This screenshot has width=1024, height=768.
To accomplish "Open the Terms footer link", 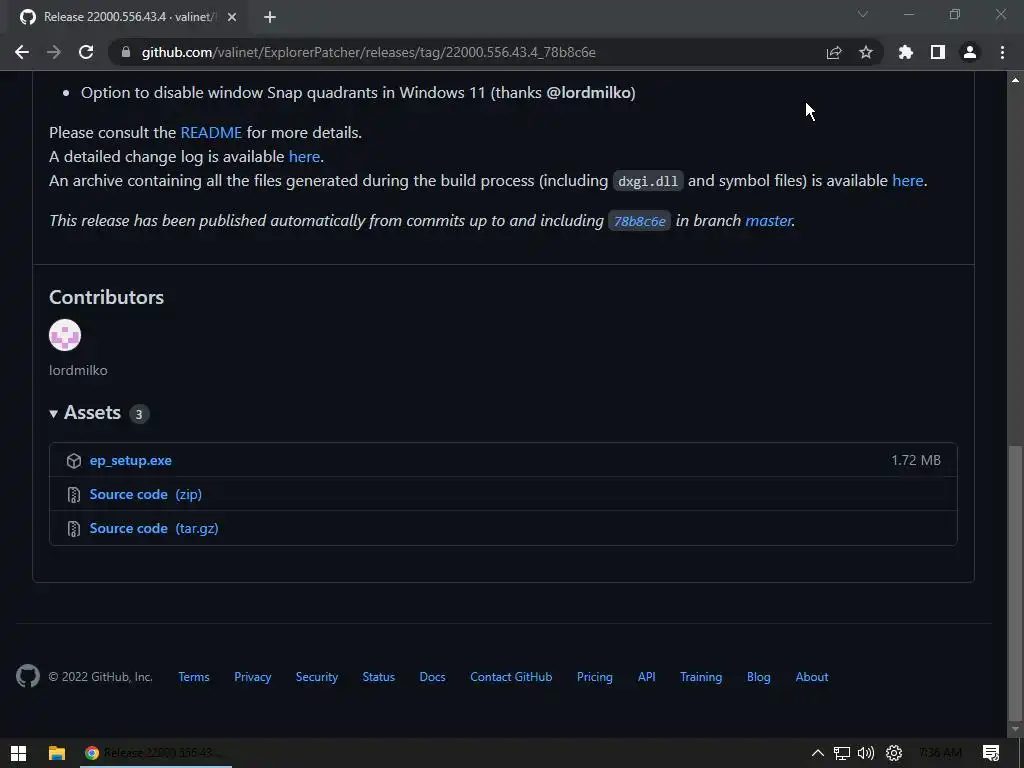I will (194, 677).
